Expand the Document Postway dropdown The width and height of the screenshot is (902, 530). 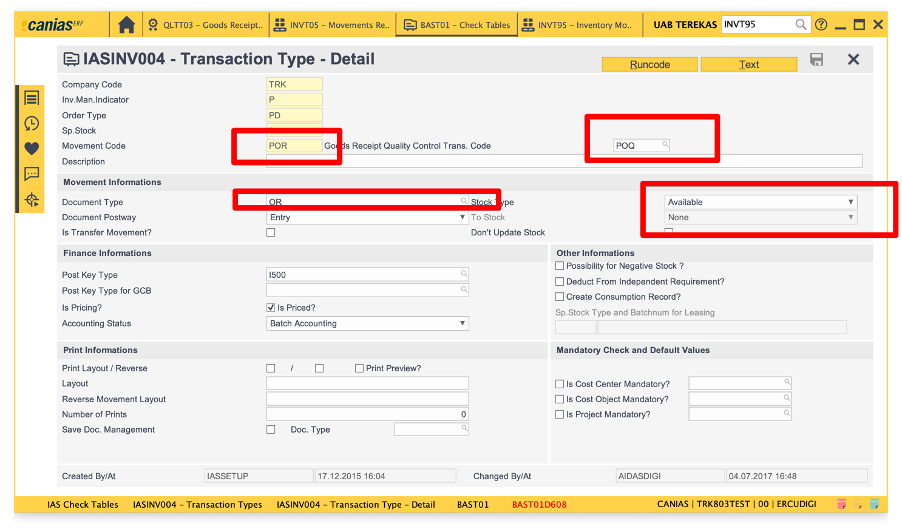point(367,217)
